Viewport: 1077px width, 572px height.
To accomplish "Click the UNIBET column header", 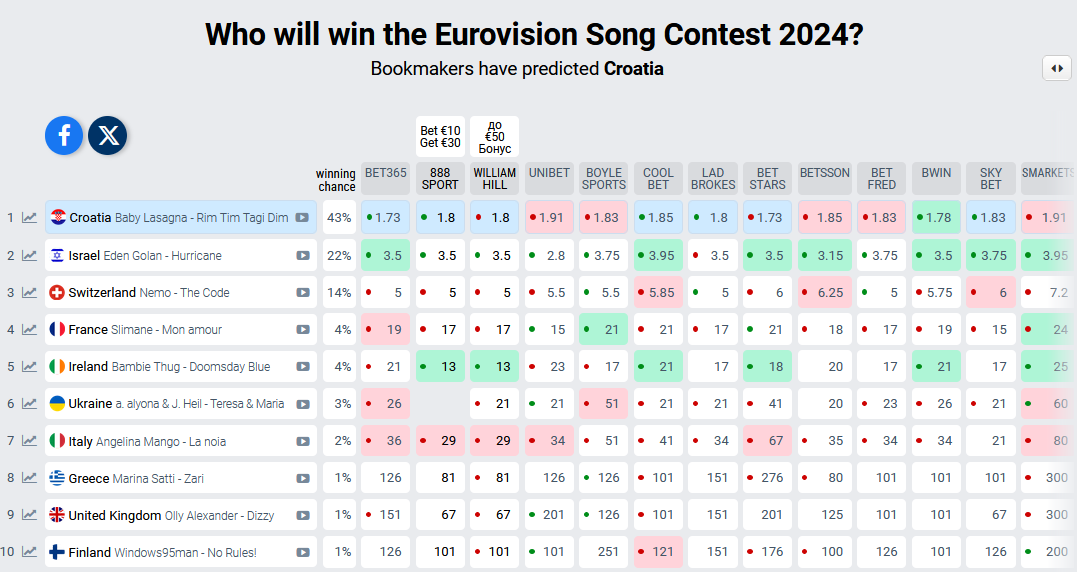I will click(549, 173).
